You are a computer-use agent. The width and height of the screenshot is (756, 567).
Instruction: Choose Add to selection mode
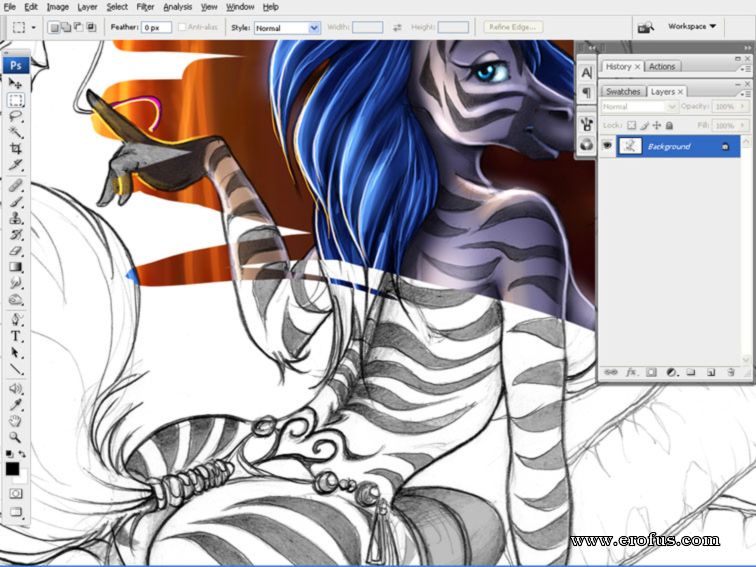point(67,27)
